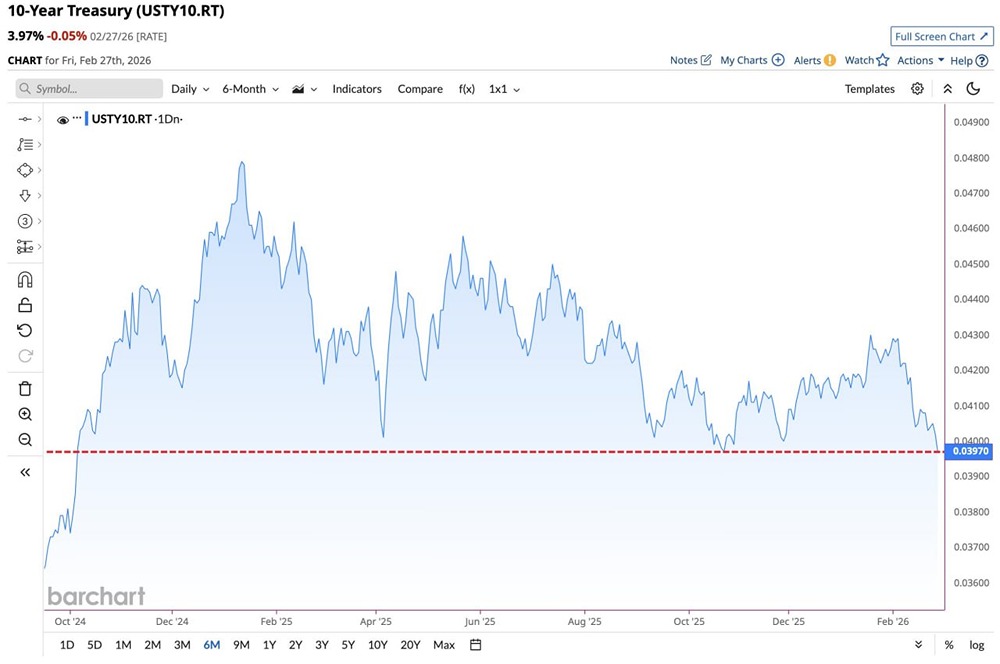This screenshot has height=664, width=1000.
Task: Remove all drawings with the trash icon
Action: pos(25,387)
